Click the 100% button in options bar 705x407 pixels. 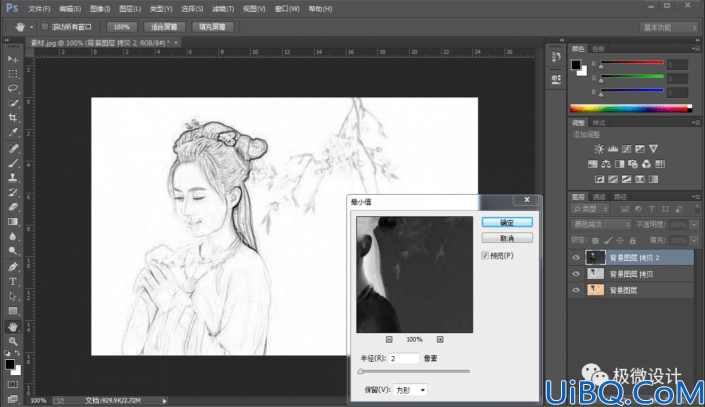point(121,27)
